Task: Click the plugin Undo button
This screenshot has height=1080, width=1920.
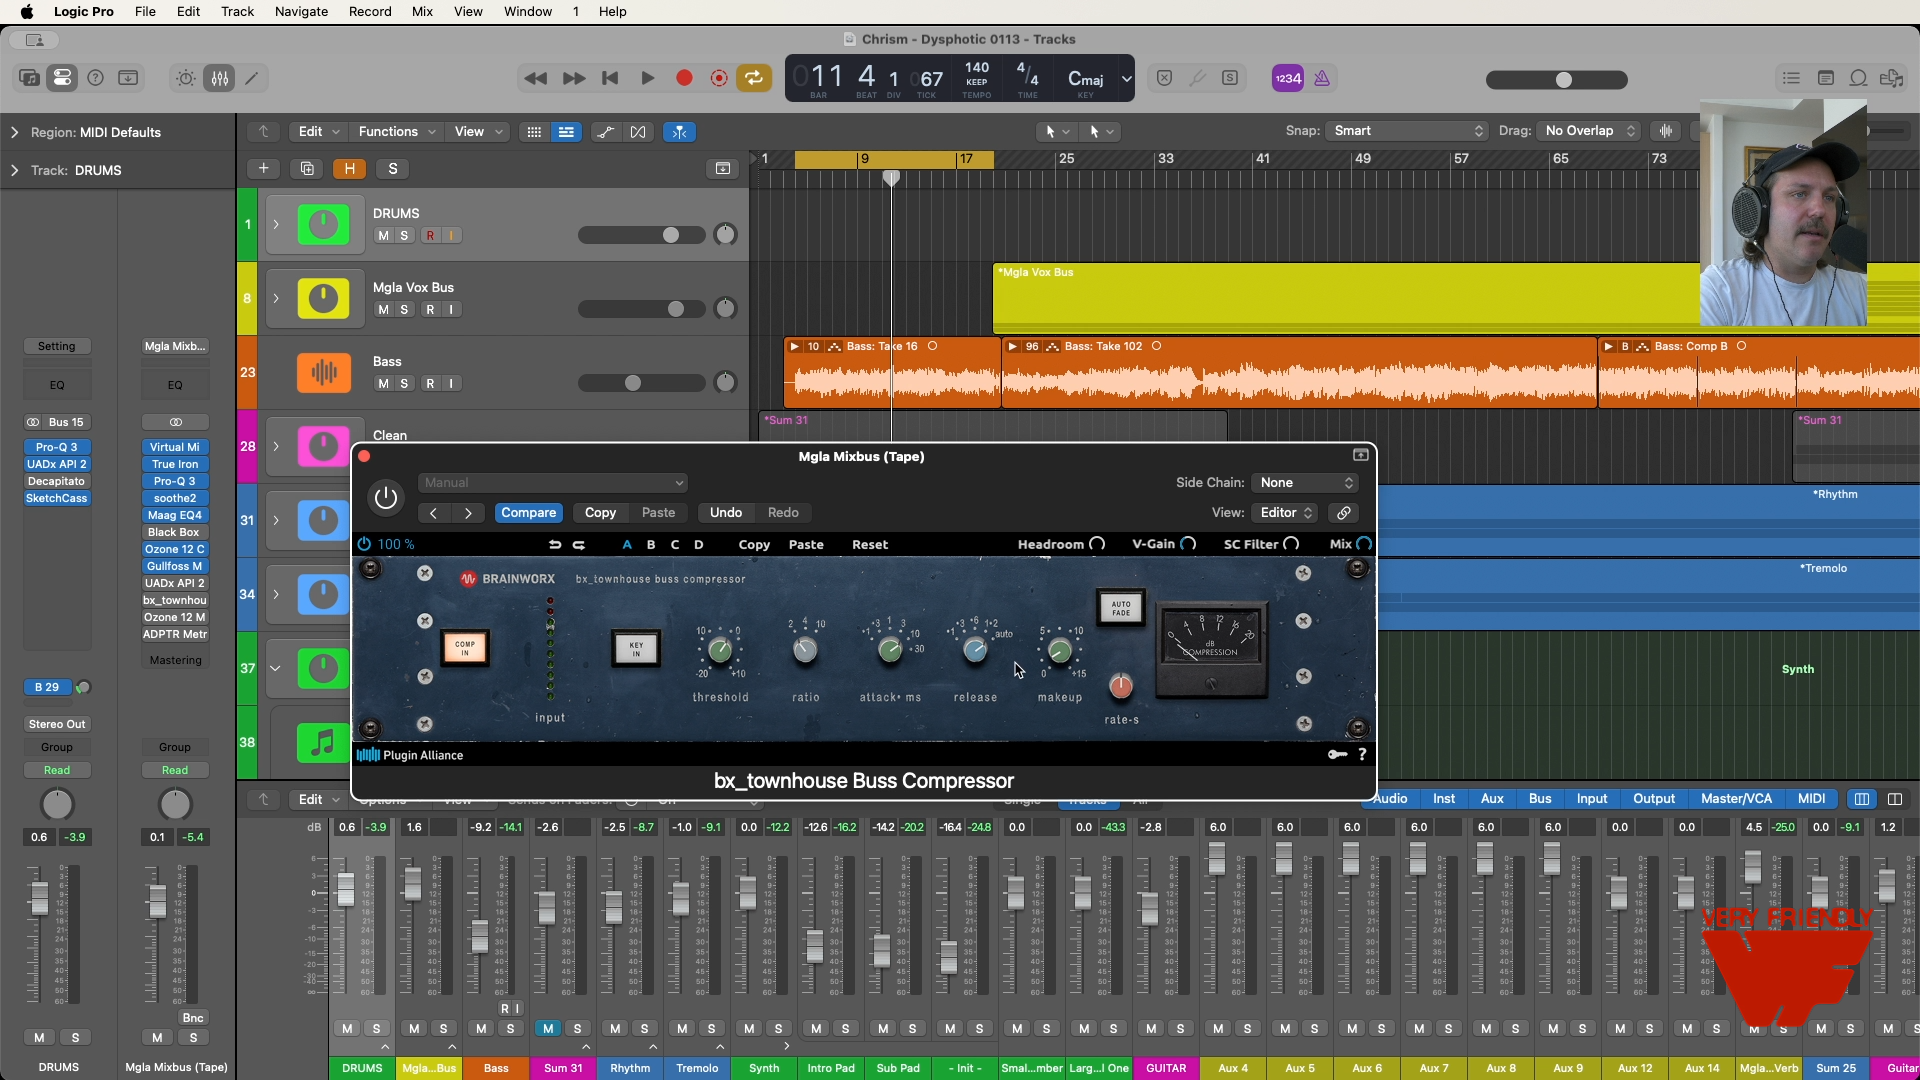Action: click(x=725, y=513)
